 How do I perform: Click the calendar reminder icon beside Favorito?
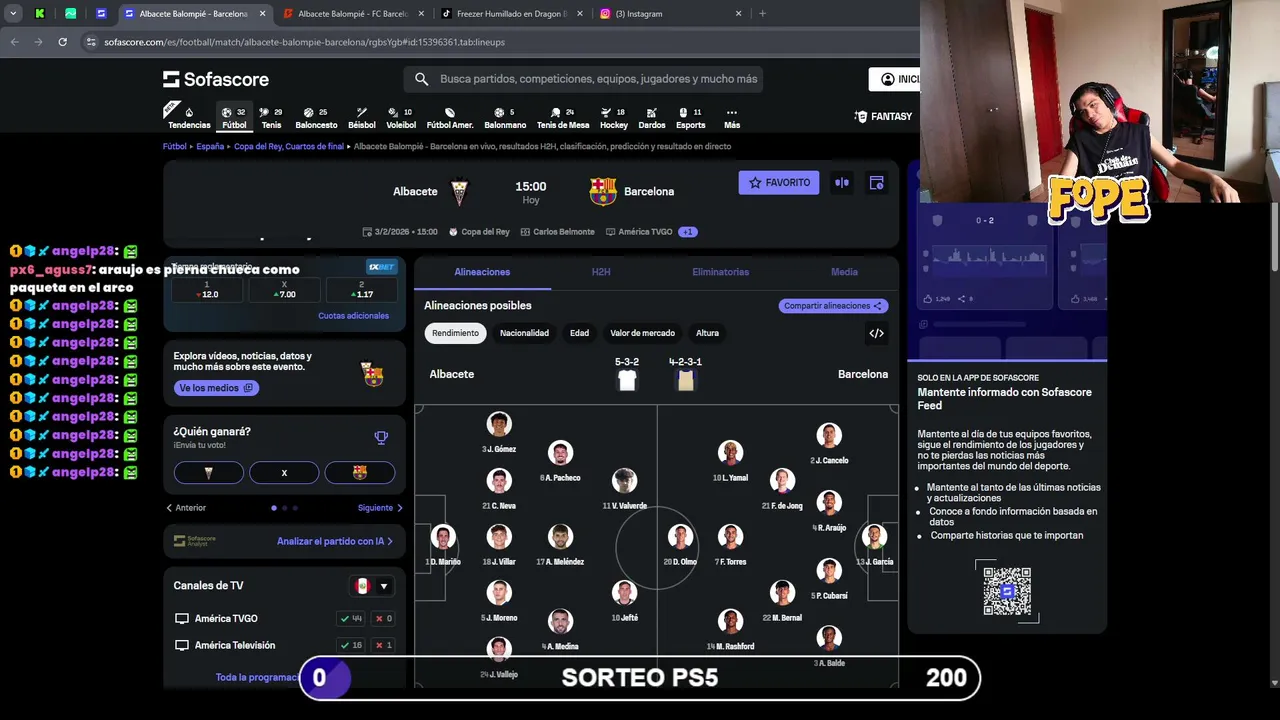pos(876,183)
